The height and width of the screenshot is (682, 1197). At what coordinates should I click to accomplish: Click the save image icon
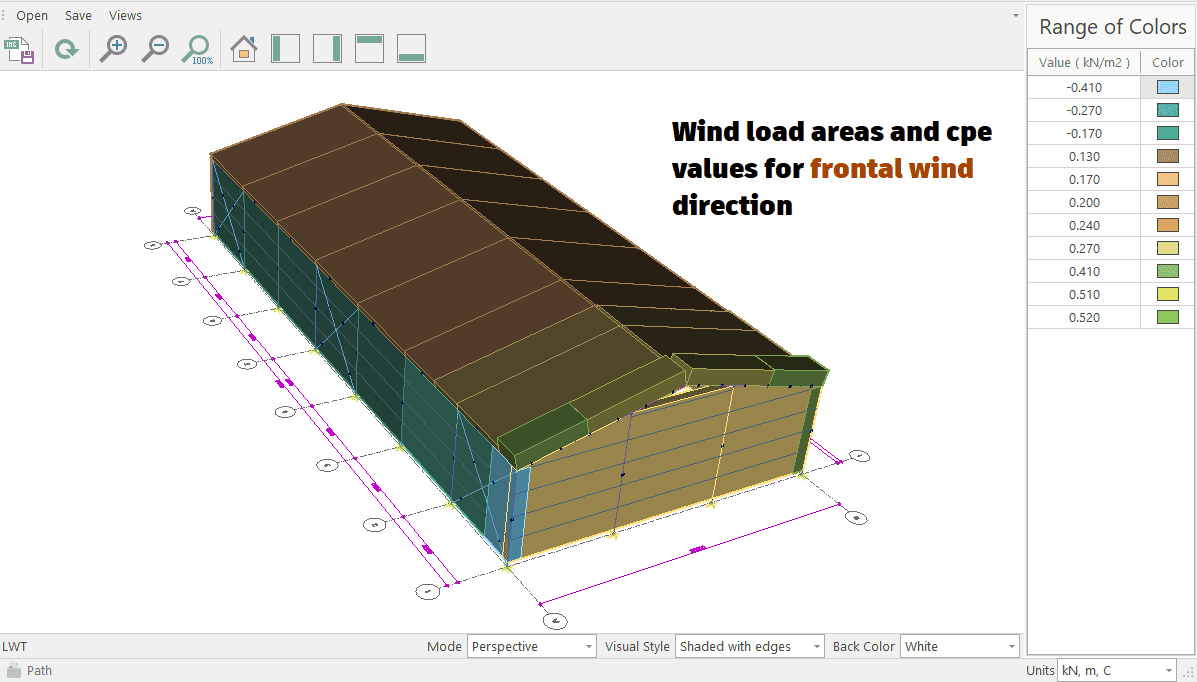(20, 49)
